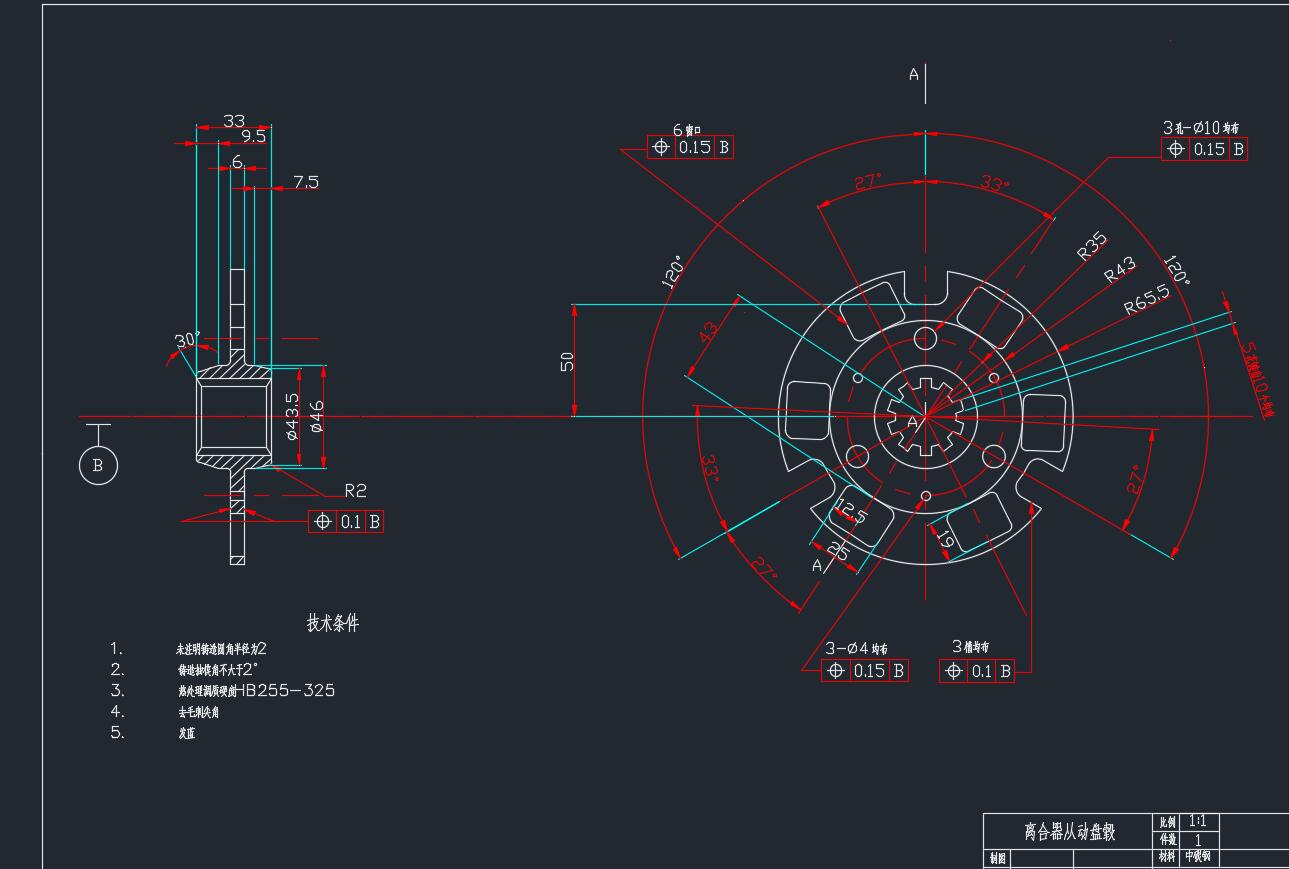
Task: Select the R43 radius dimension
Action: coord(1120,270)
